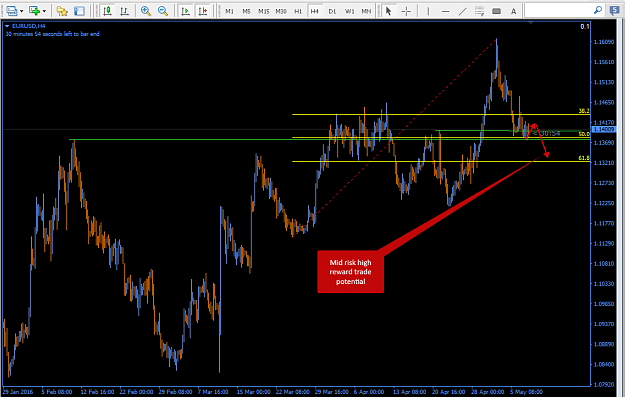This screenshot has height=397, width=625.
Task: Select the text label box tool
Action: (x=496, y=11)
